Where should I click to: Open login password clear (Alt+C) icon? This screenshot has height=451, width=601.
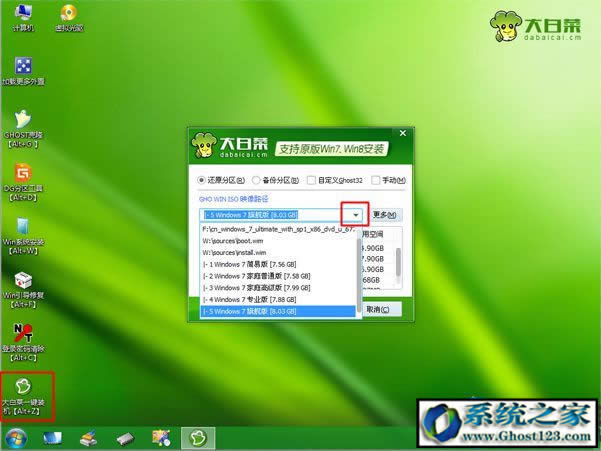coord(23,343)
